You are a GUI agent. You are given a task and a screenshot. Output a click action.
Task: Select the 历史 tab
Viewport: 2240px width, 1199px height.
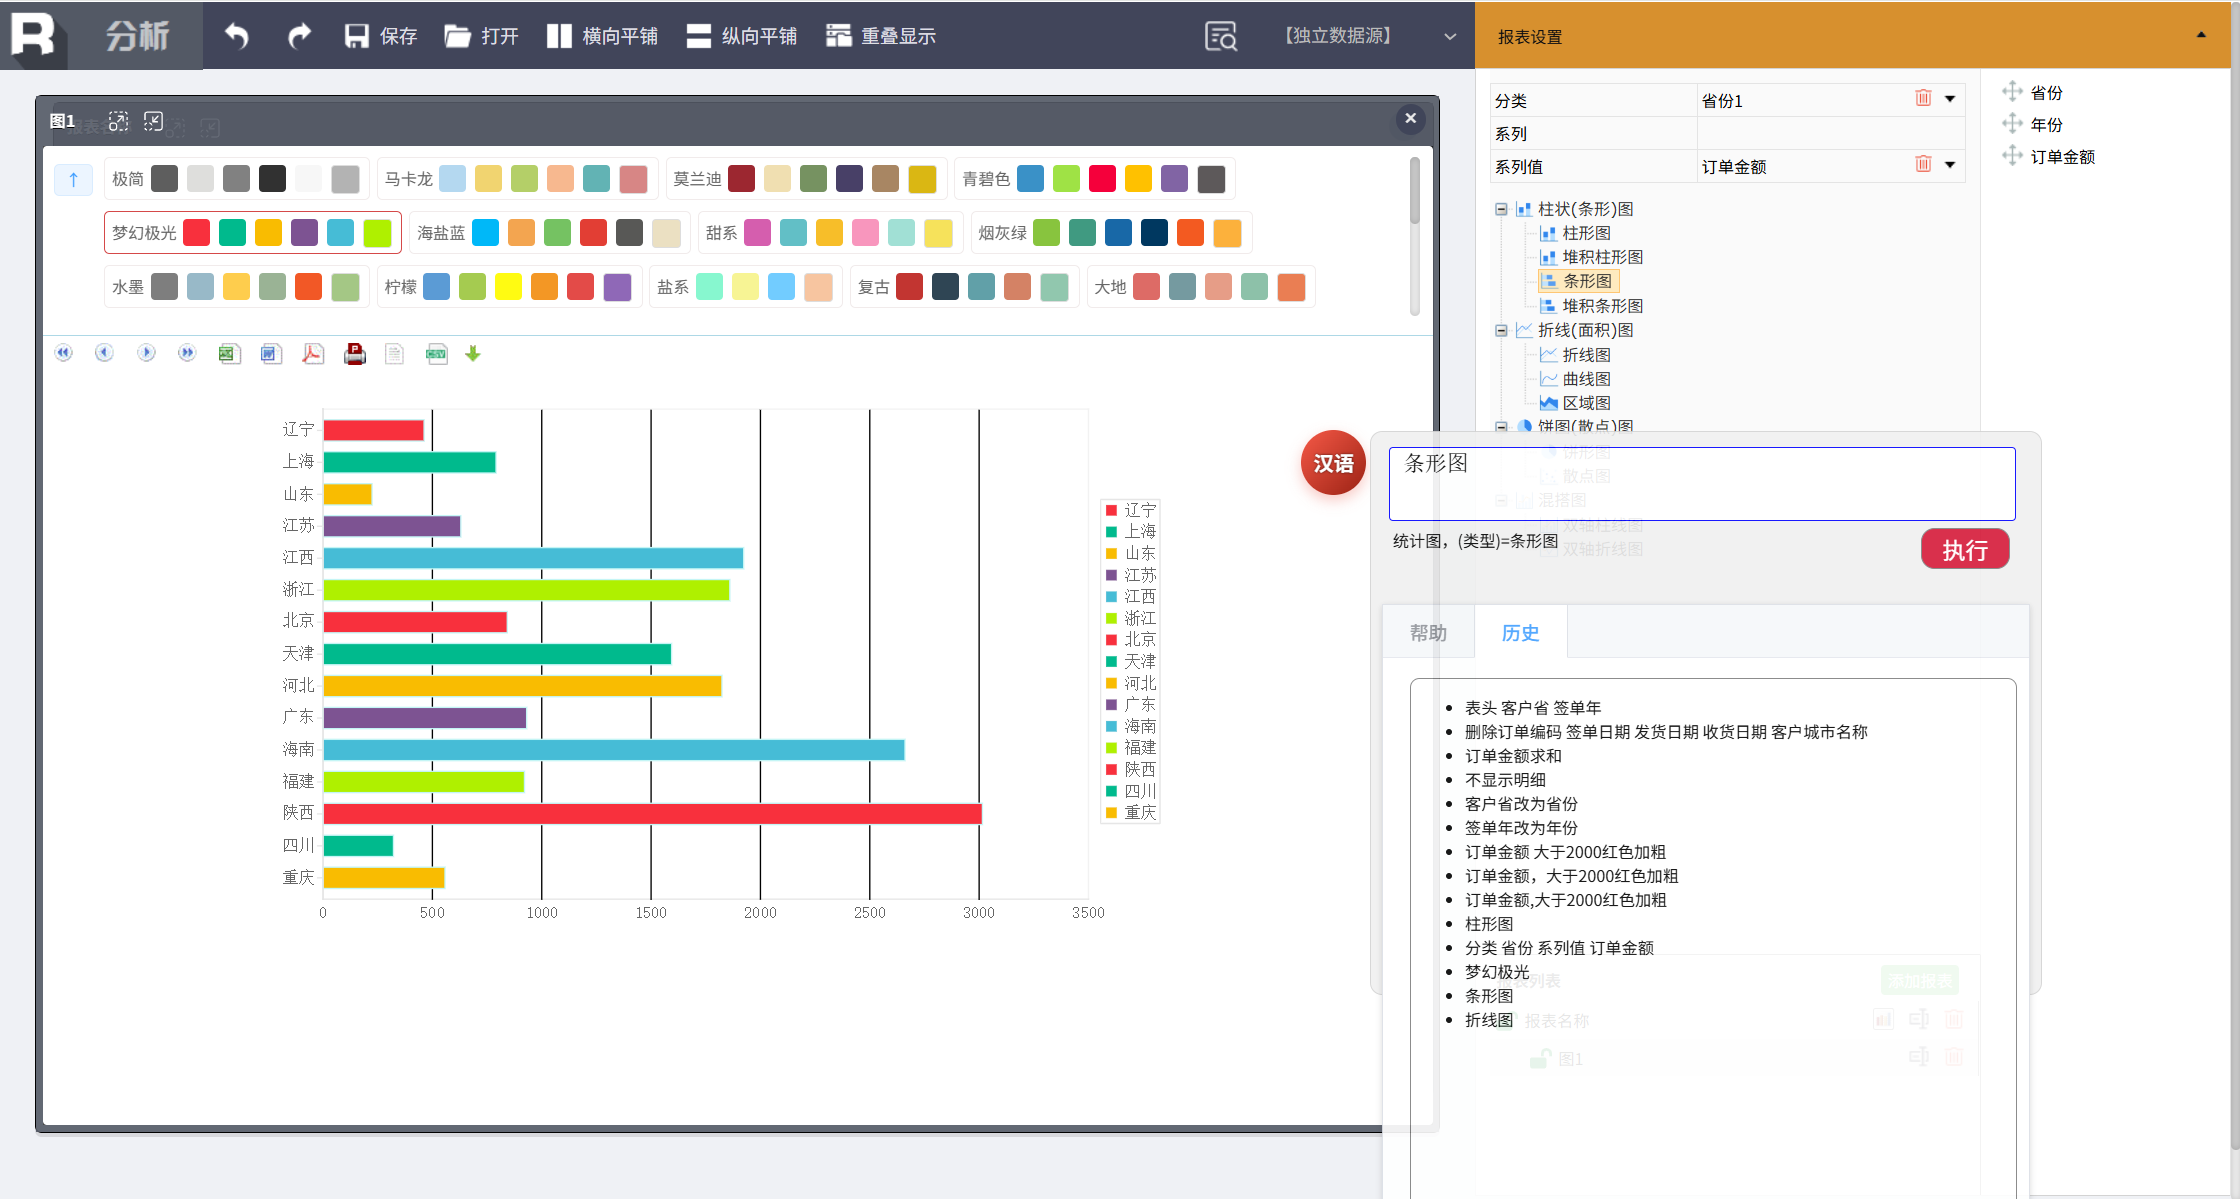pos(1520,633)
